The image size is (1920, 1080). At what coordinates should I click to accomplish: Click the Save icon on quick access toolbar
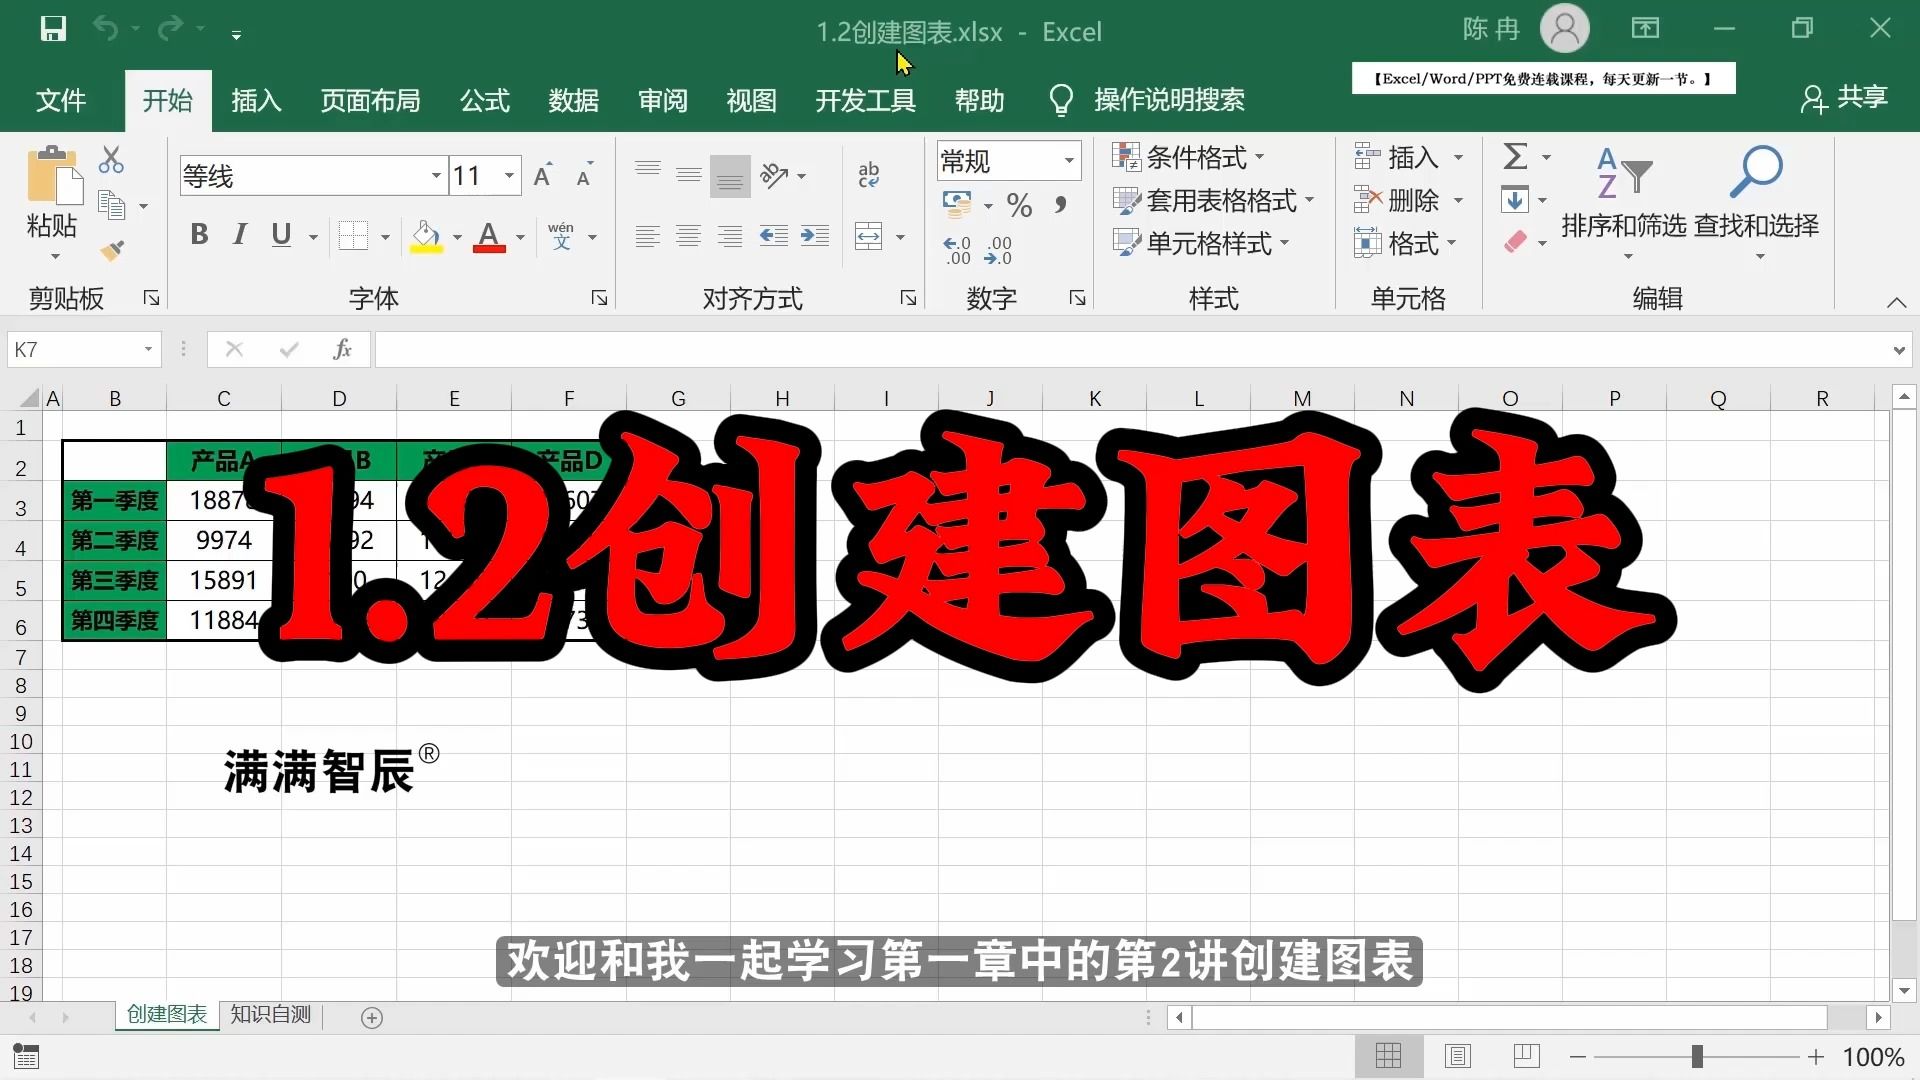tap(52, 29)
